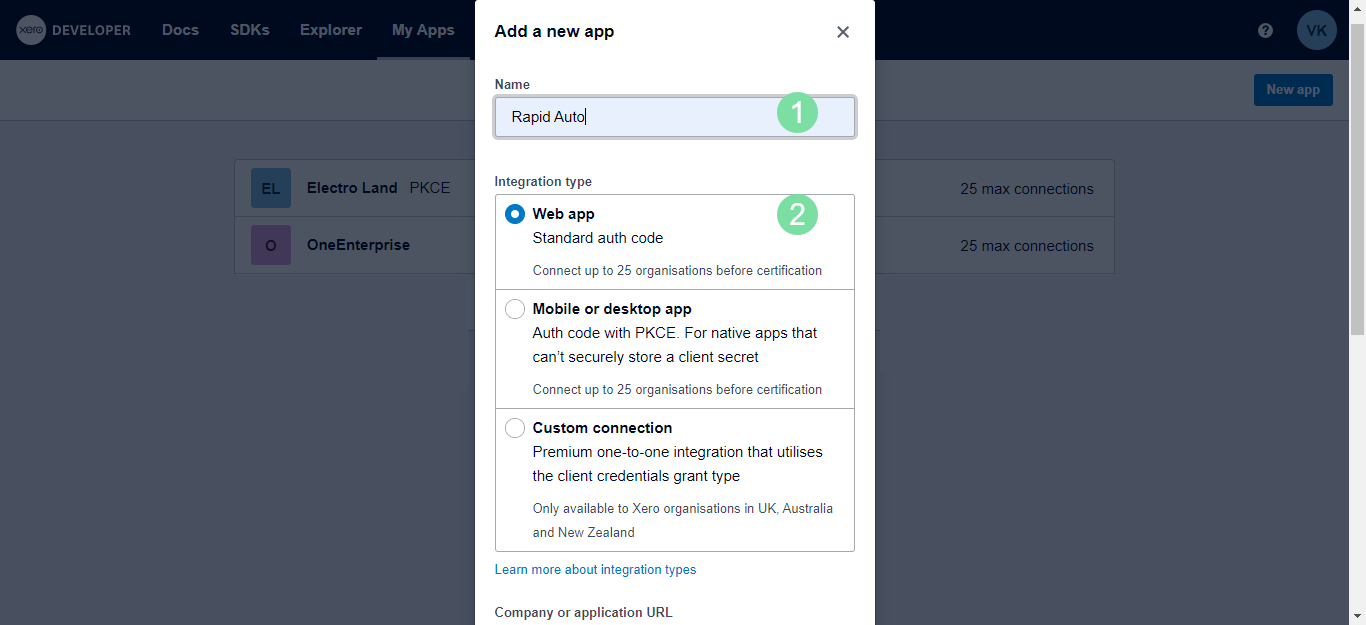Click the OneEnterprise O app icon
This screenshot has height=625, width=1366.
tap(271, 245)
